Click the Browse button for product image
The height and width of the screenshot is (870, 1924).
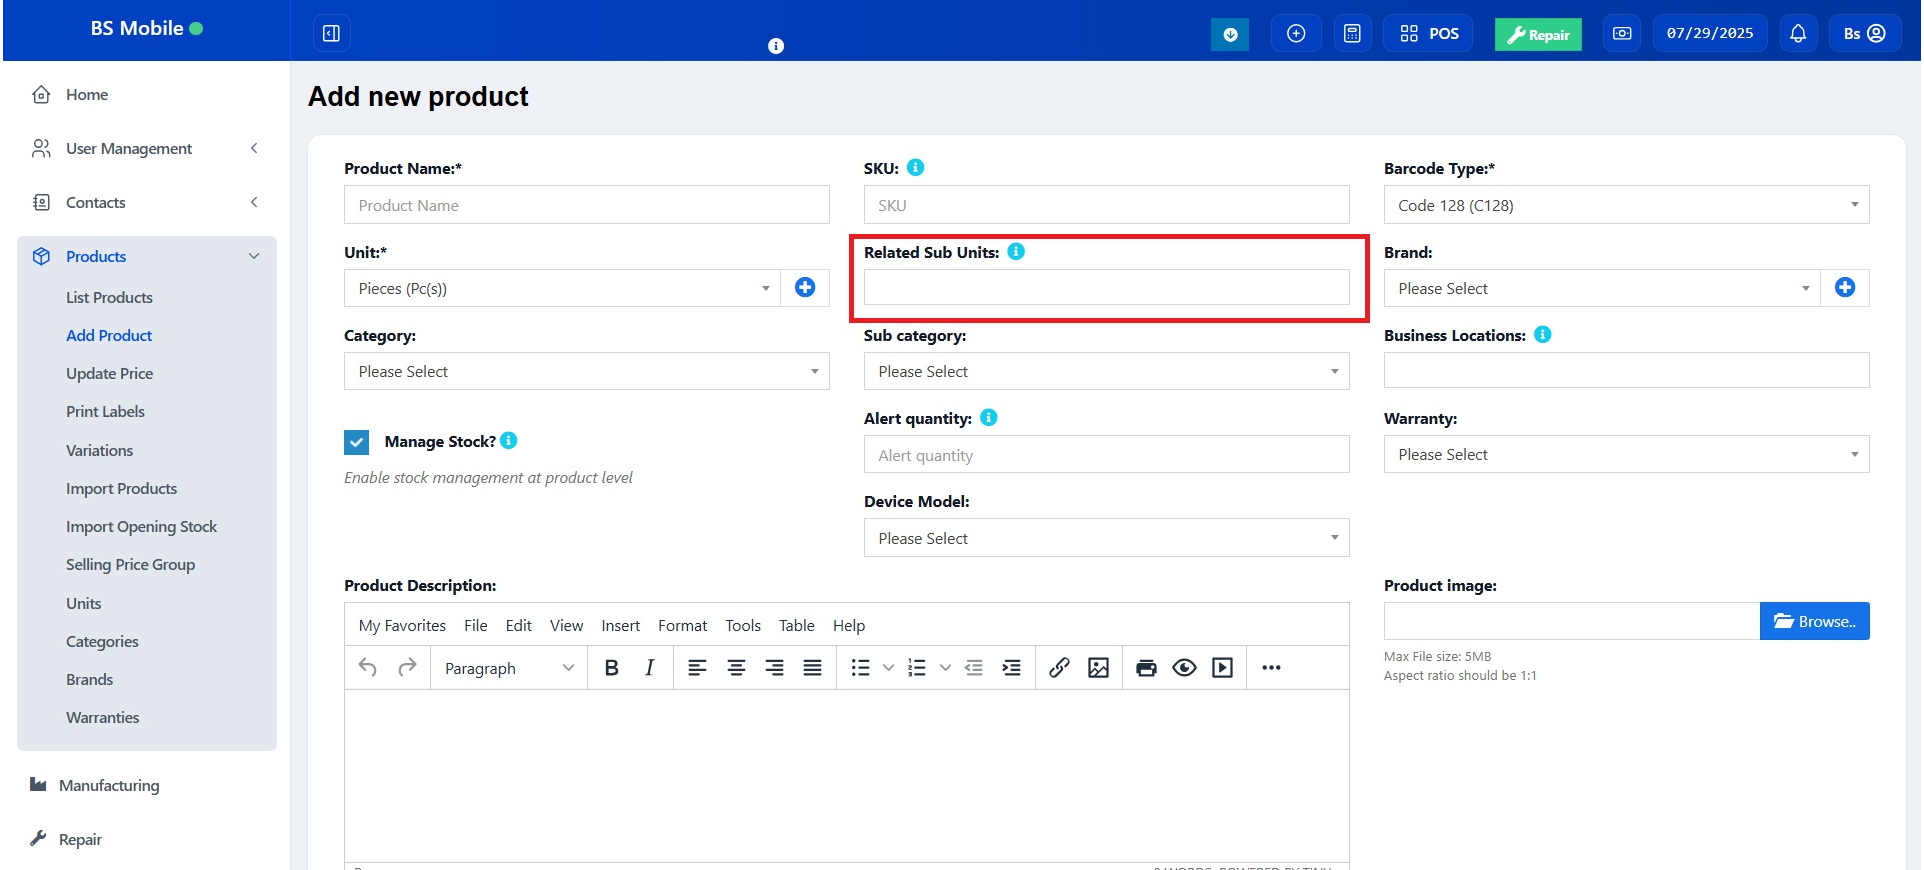[1813, 621]
